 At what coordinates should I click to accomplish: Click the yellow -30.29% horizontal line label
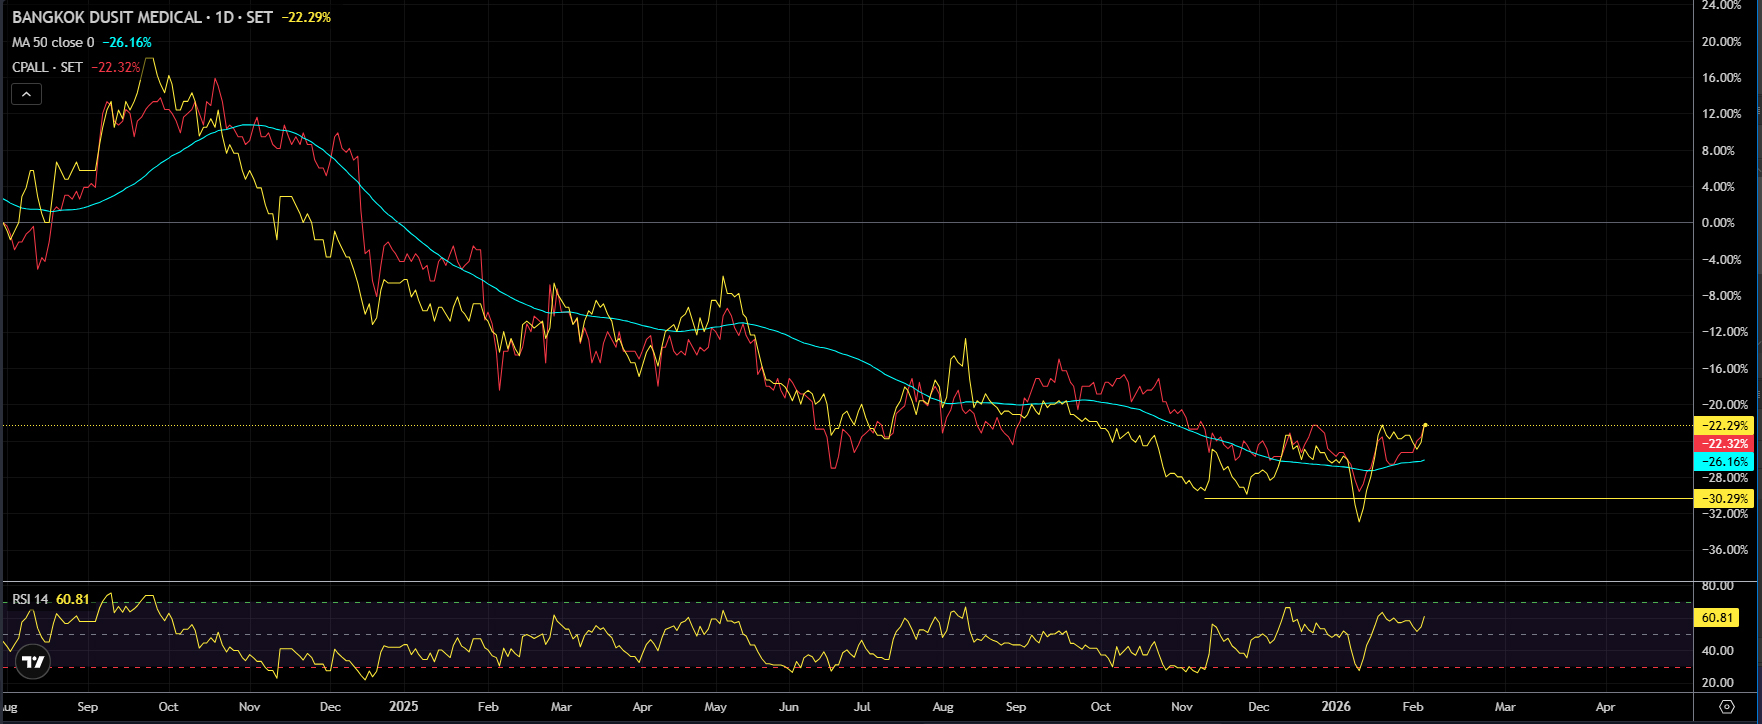click(1724, 498)
